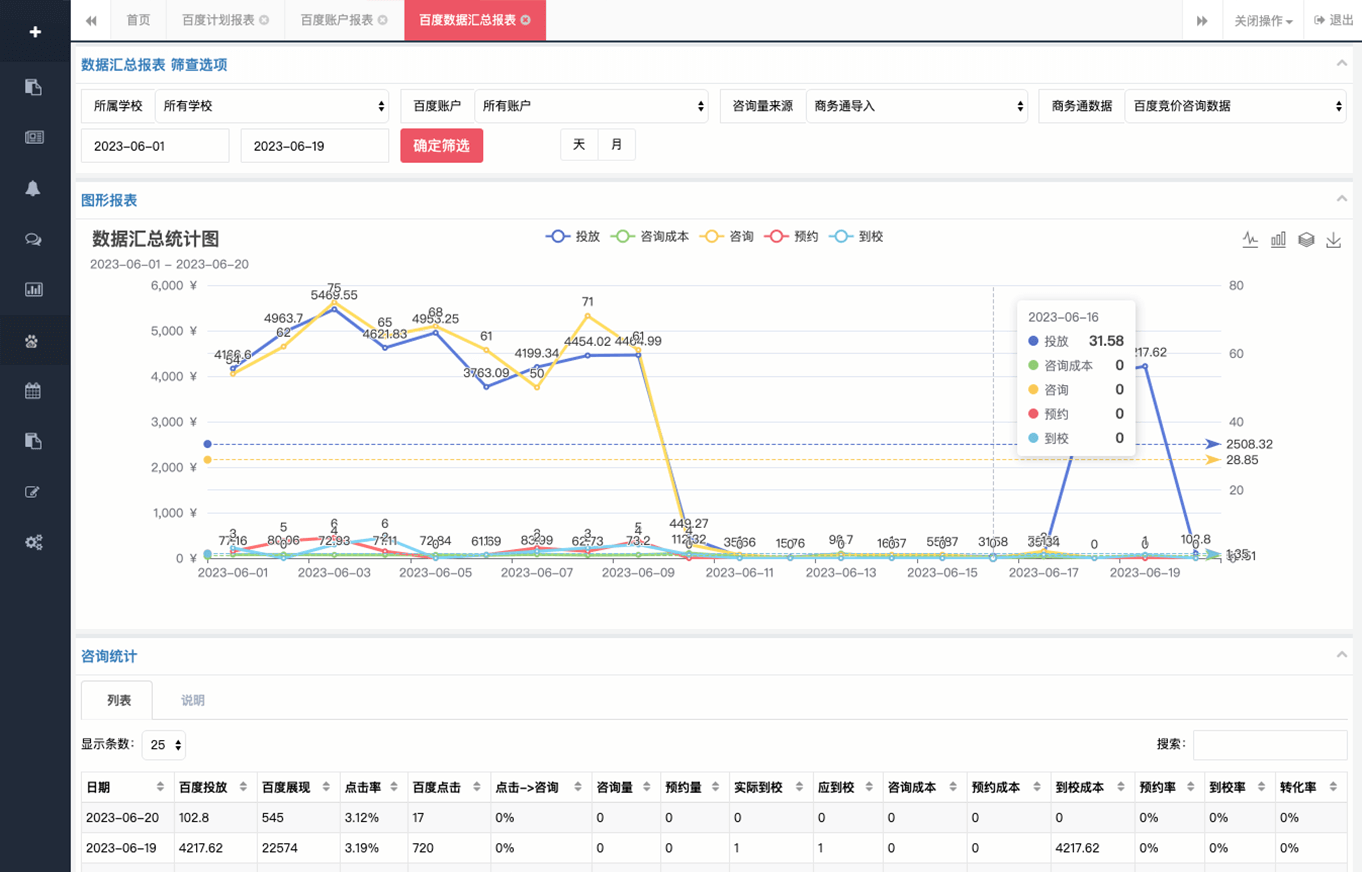The image size is (1362, 872).
Task: Click the 确定筛选 button
Action: 441,145
